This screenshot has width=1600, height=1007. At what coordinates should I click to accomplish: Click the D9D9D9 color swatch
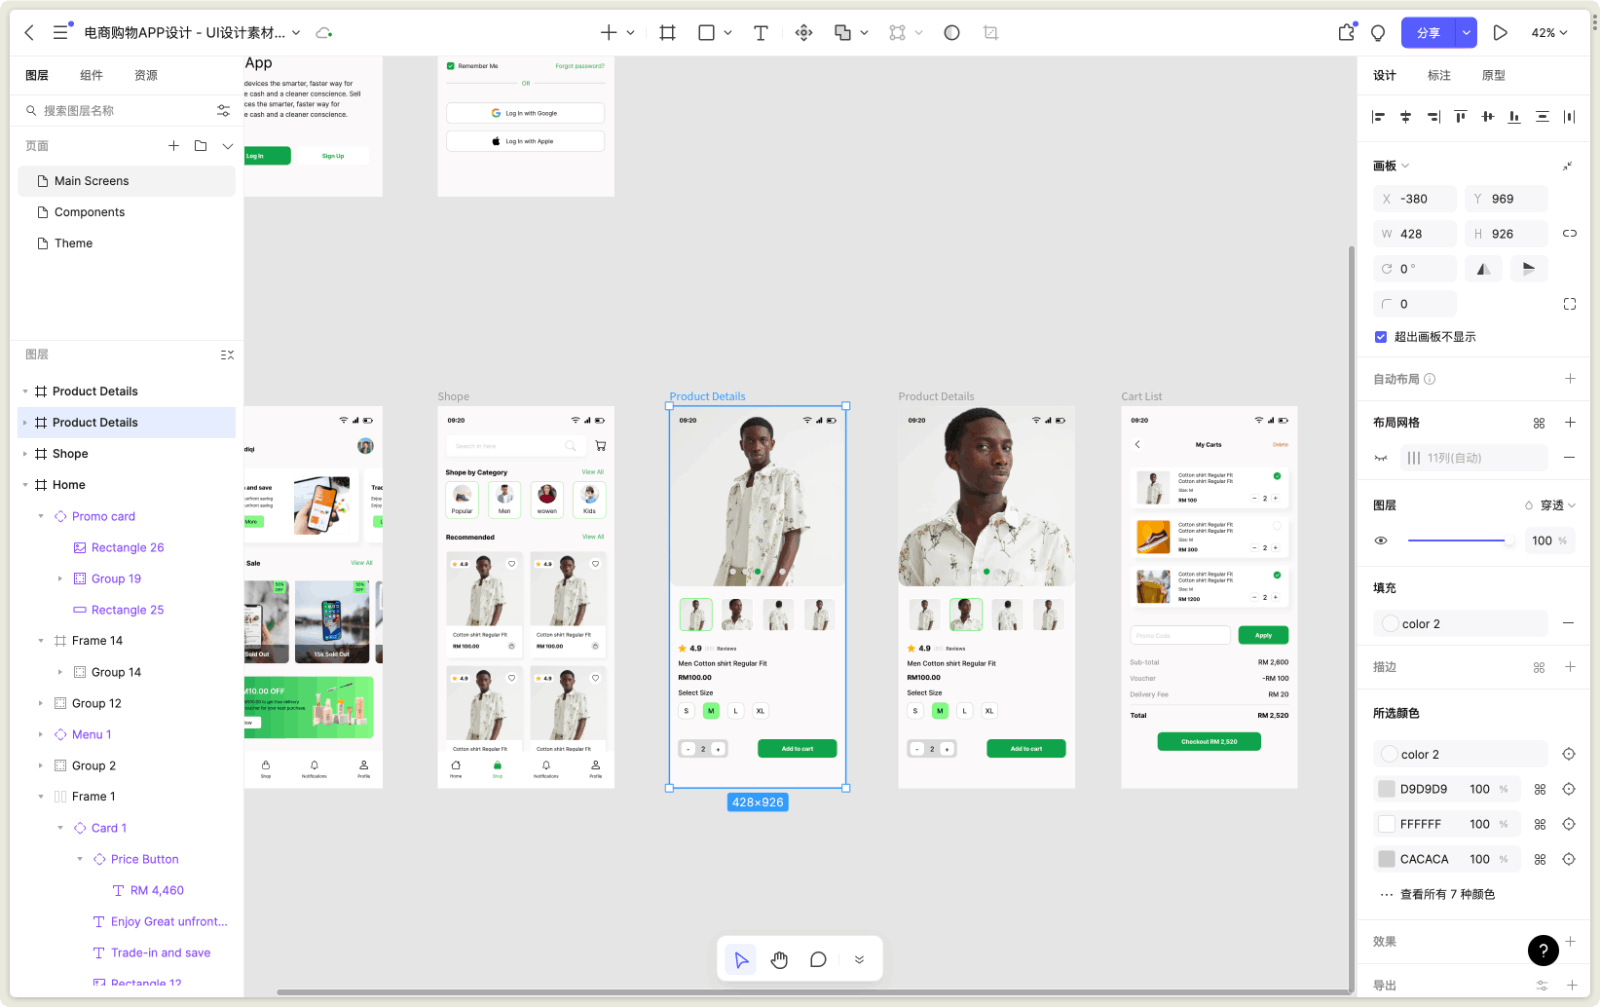click(1386, 789)
